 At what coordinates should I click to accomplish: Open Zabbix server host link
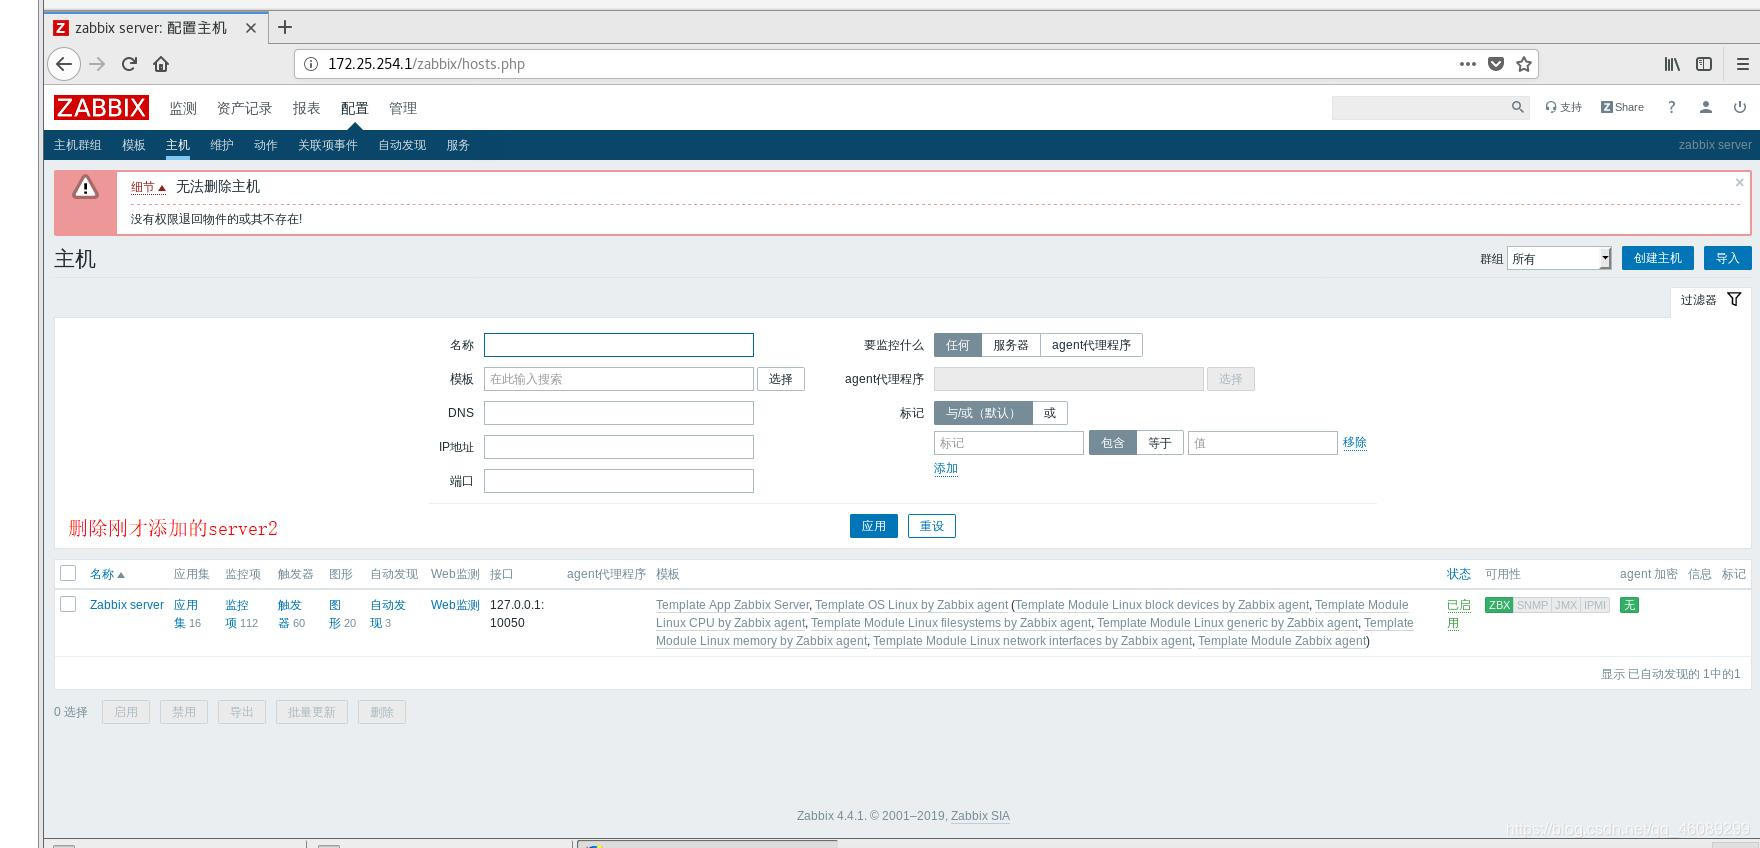click(127, 605)
